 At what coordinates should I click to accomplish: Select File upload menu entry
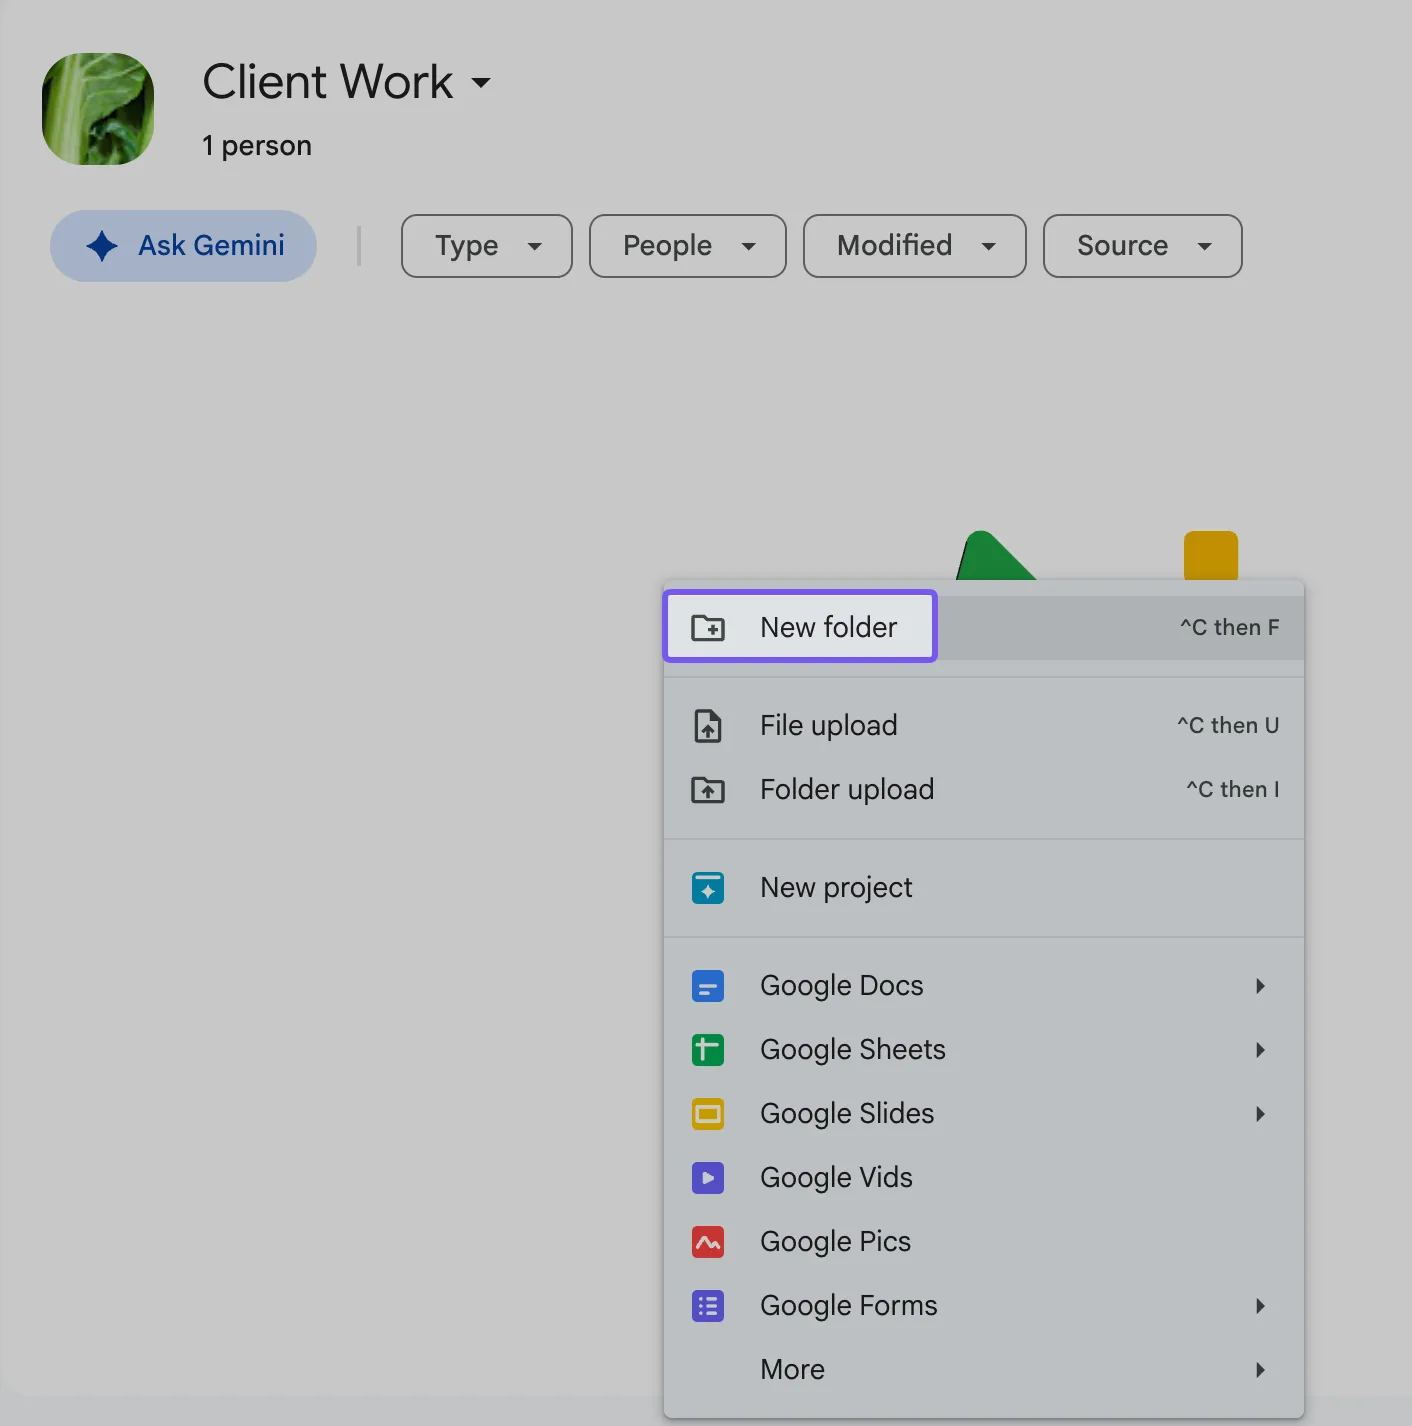(984, 725)
